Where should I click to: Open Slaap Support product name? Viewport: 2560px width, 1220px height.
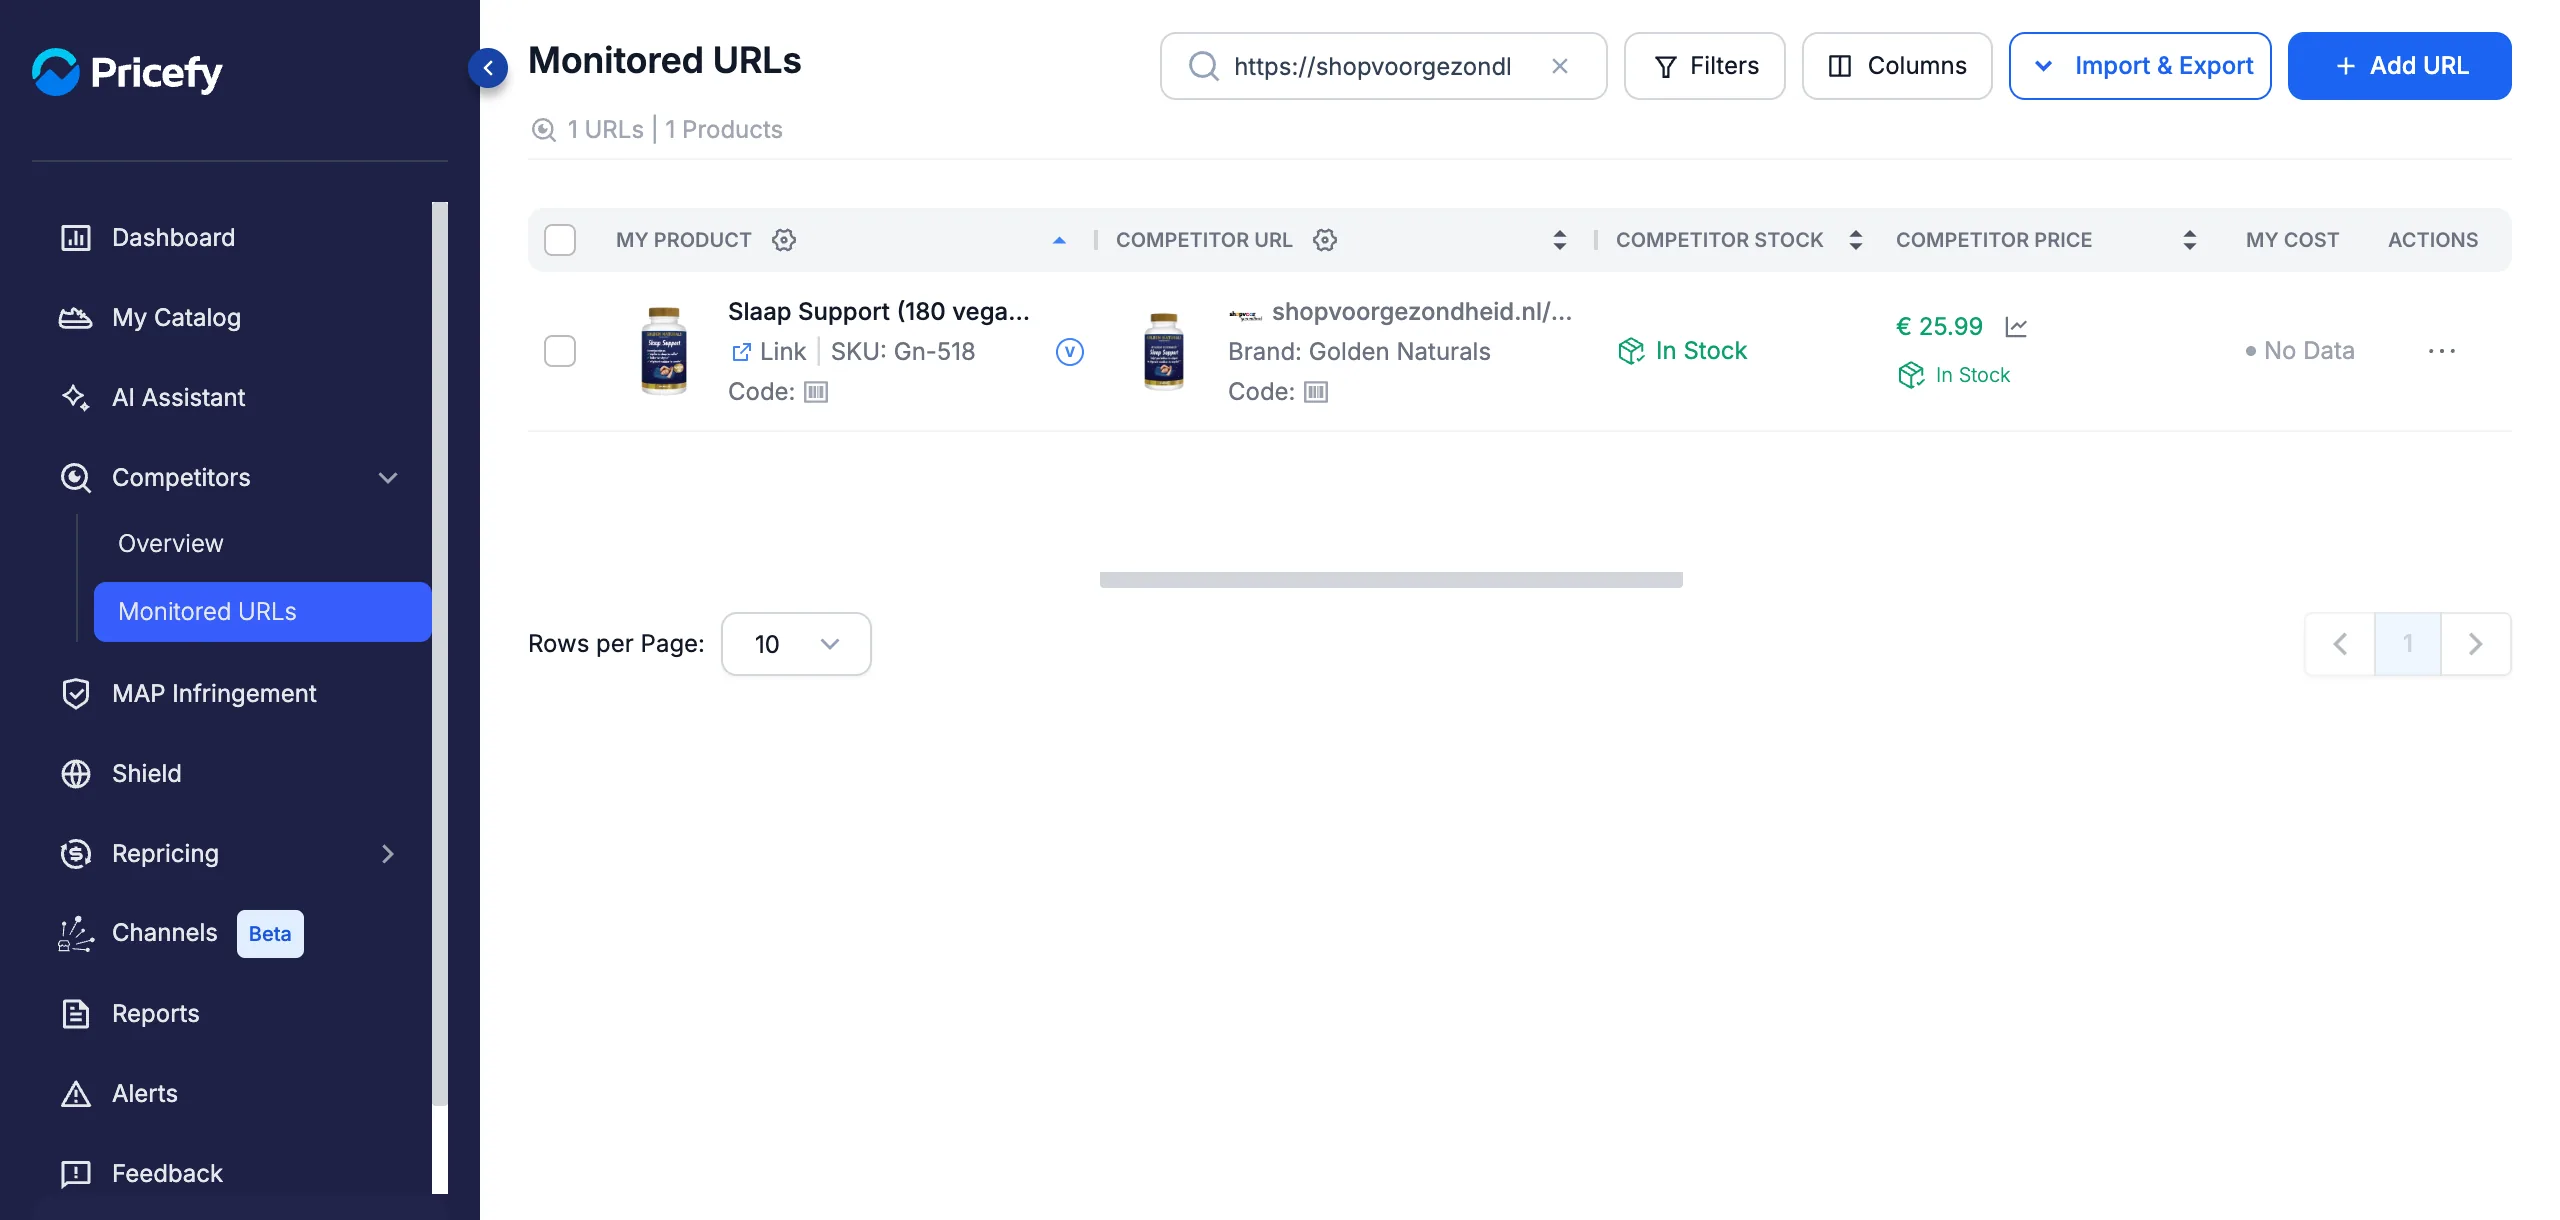coord(878,312)
